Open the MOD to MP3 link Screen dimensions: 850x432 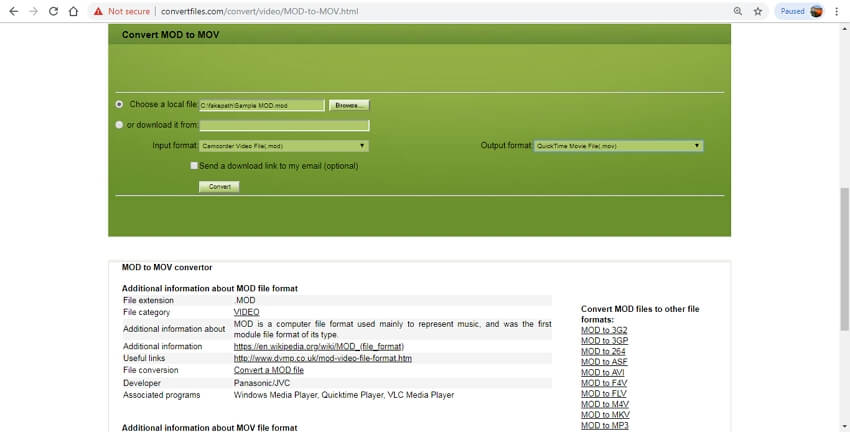(604, 425)
